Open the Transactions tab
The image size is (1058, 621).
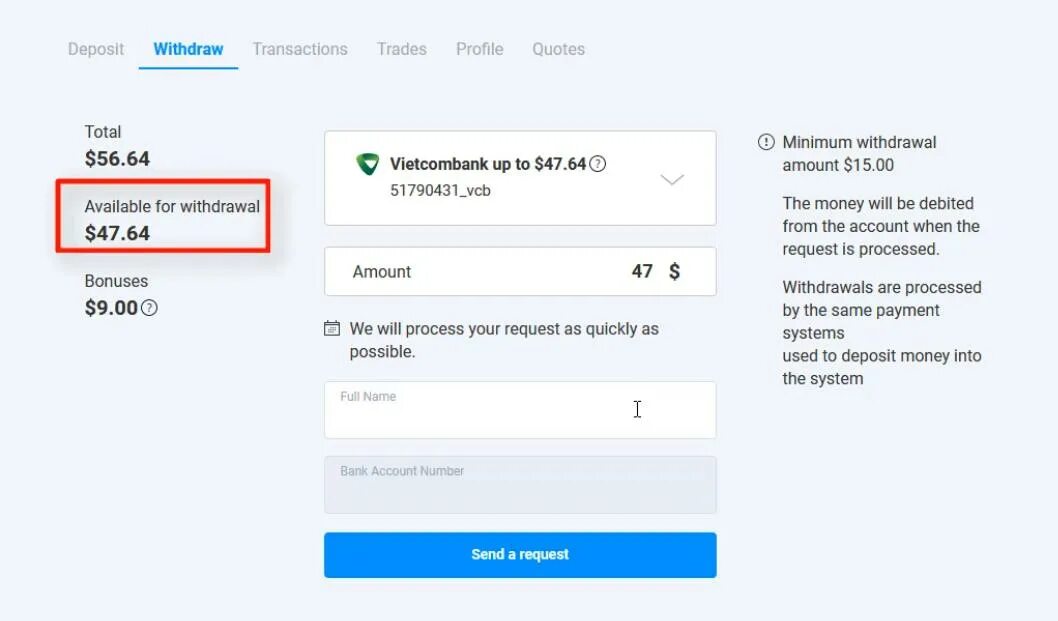[x=300, y=49]
